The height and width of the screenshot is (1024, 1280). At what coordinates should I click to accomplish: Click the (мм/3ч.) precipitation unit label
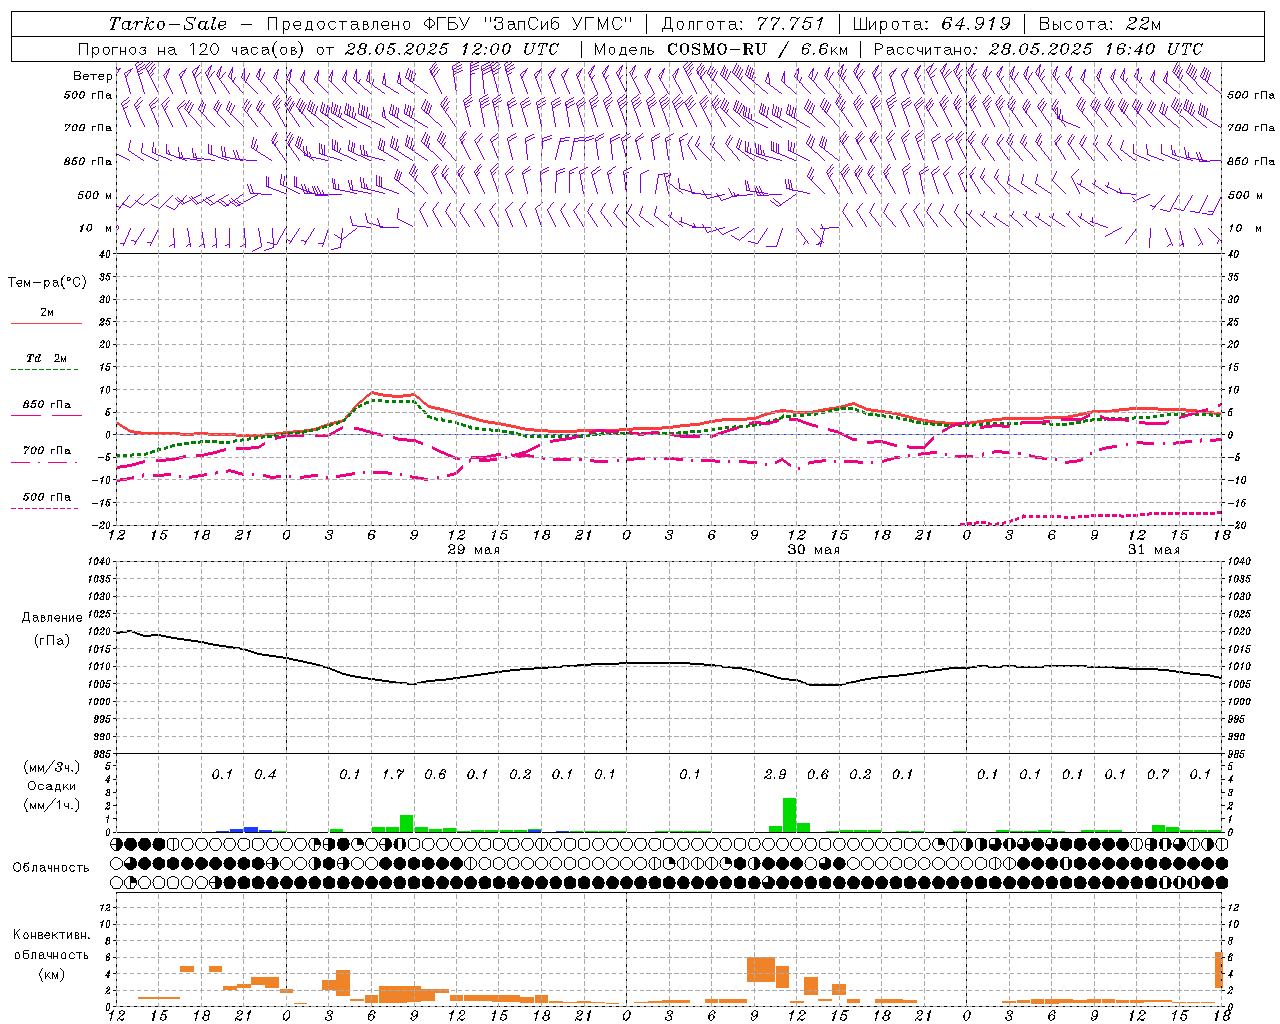pos(51,767)
